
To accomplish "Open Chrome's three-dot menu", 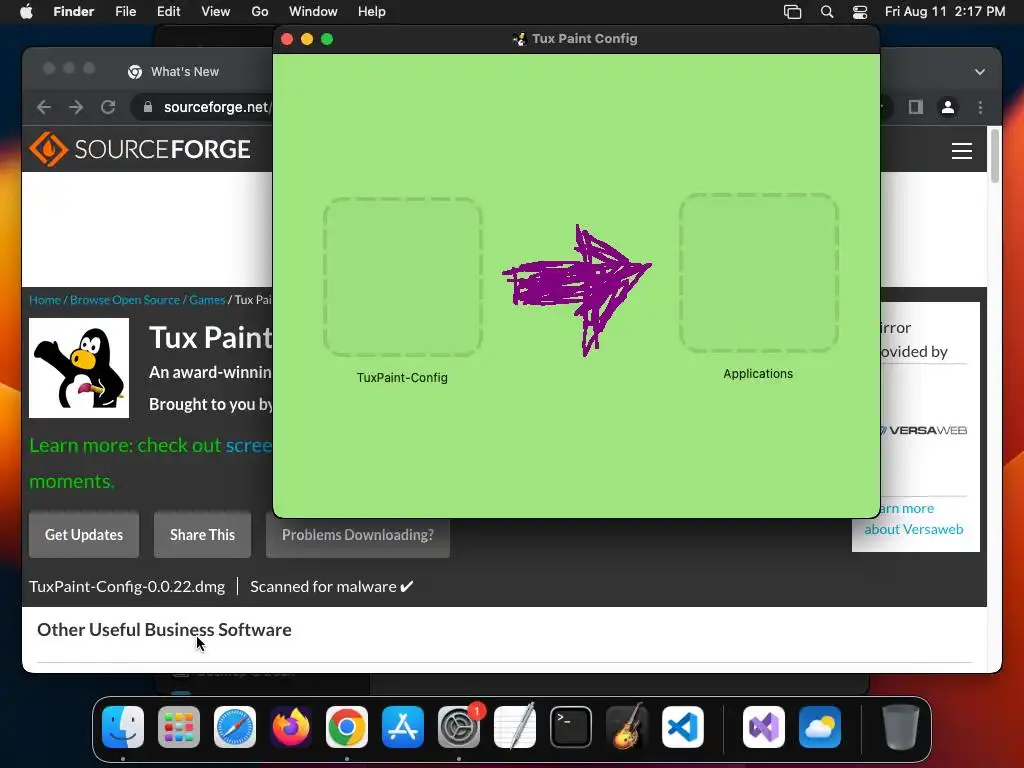I will 980,107.
